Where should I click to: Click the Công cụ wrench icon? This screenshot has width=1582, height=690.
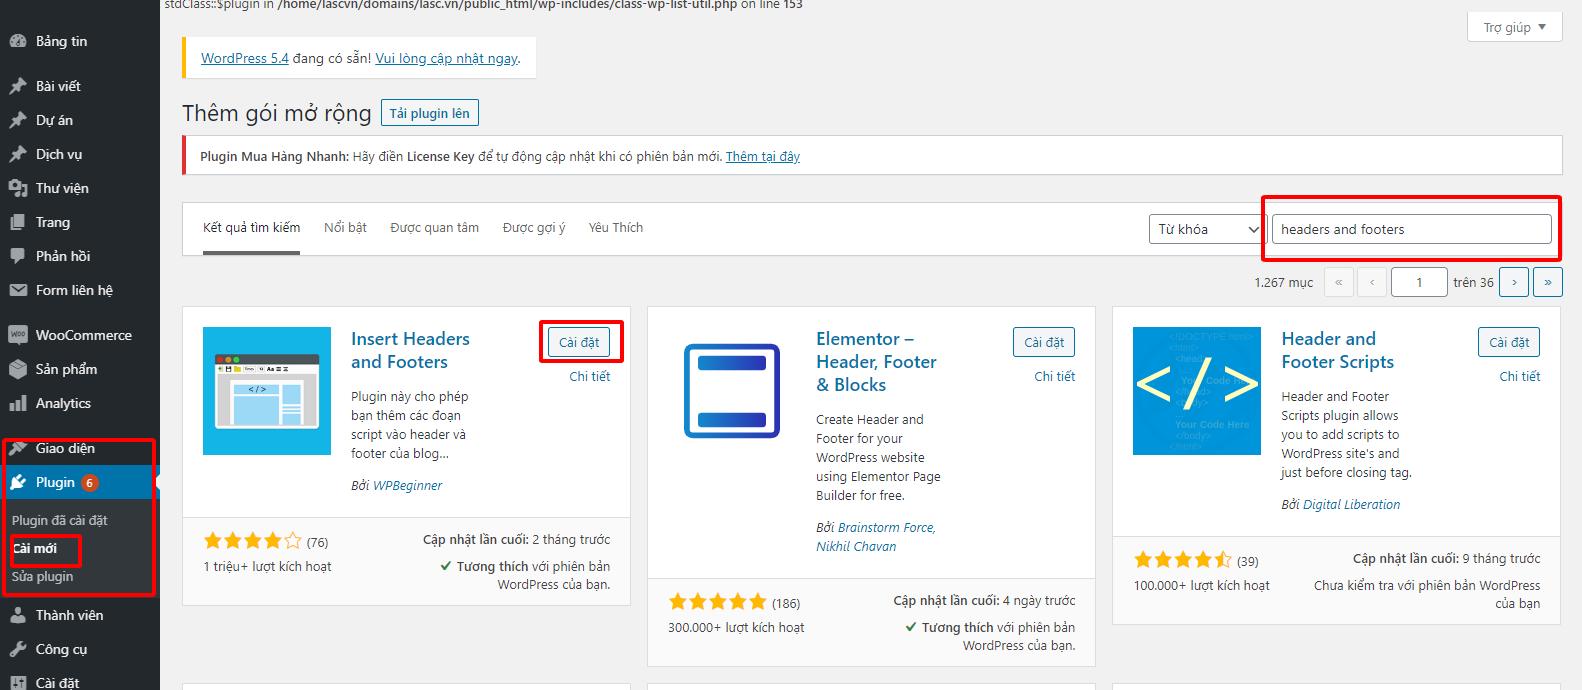17,649
